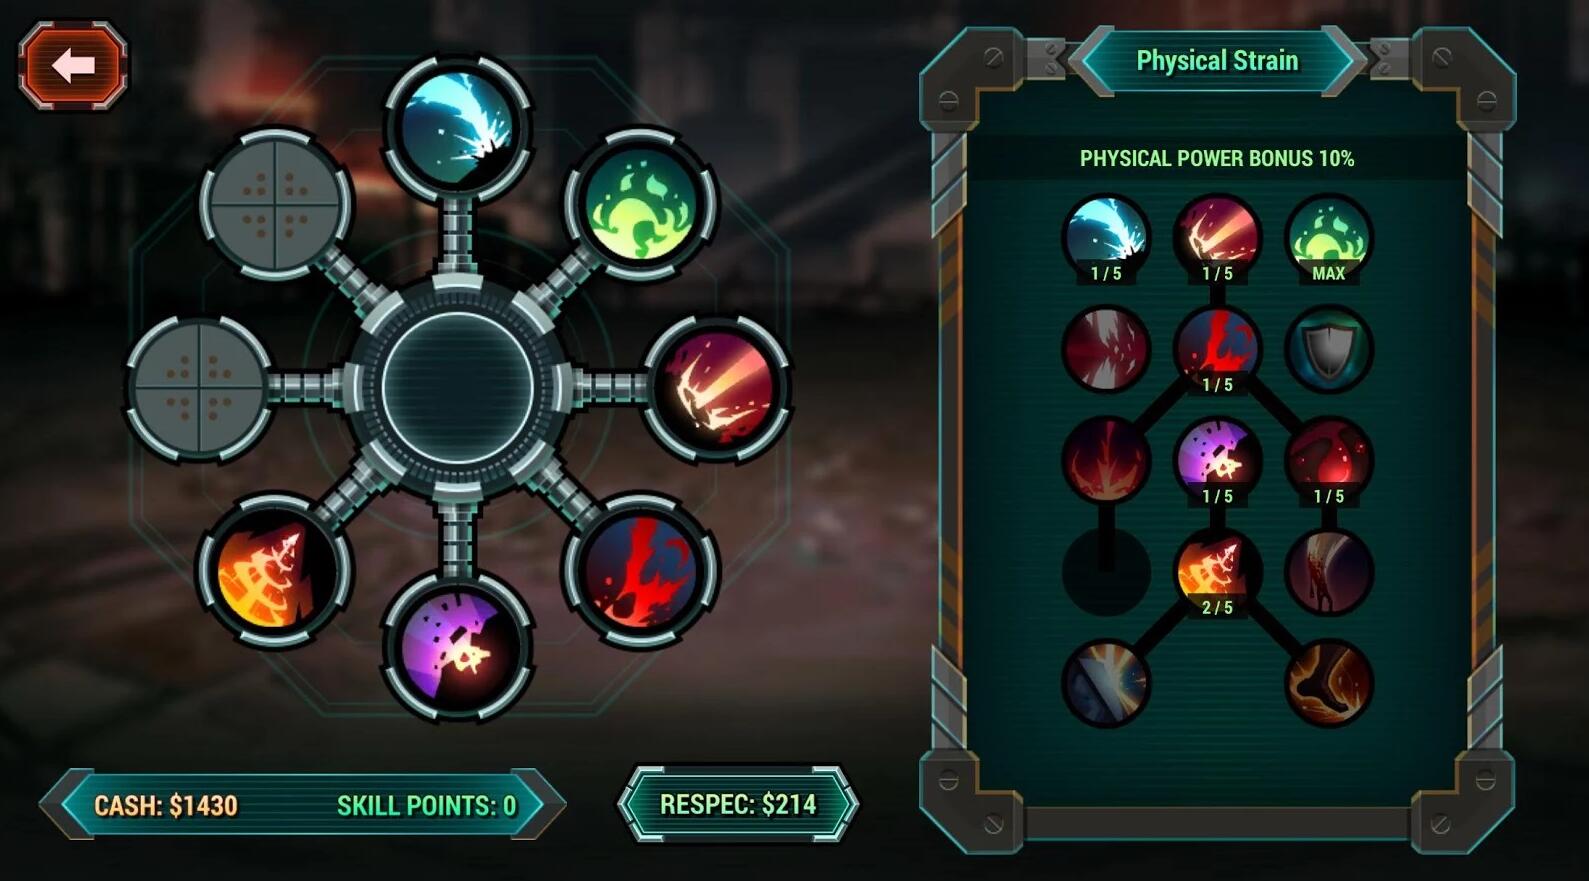1589x881 pixels.
Task: Select the green flame skill in the wheel
Action: [x=641, y=204]
